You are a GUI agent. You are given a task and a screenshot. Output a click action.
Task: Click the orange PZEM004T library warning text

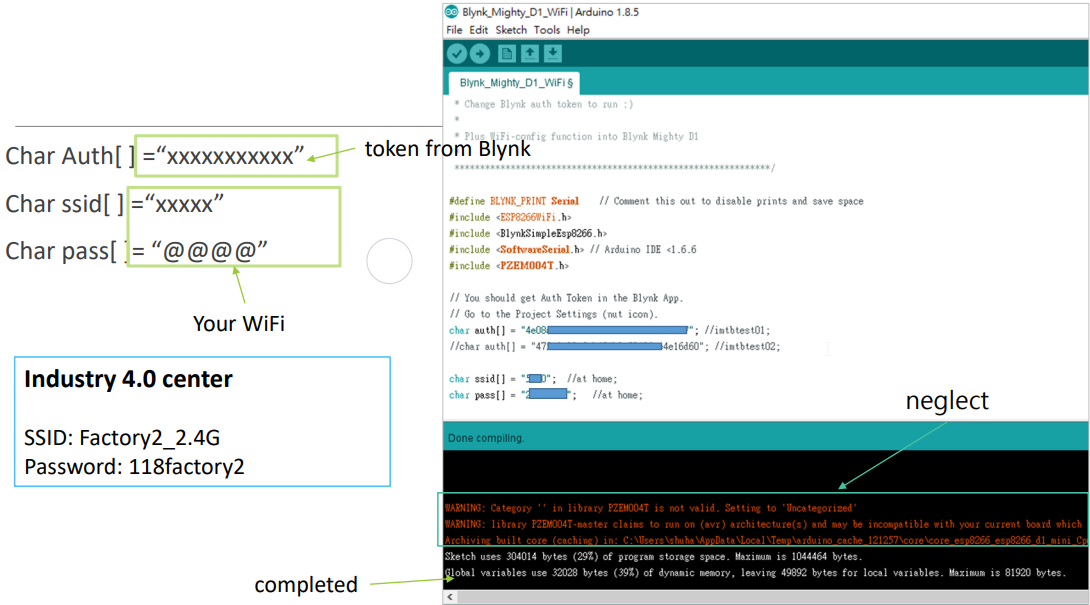[x=650, y=508]
